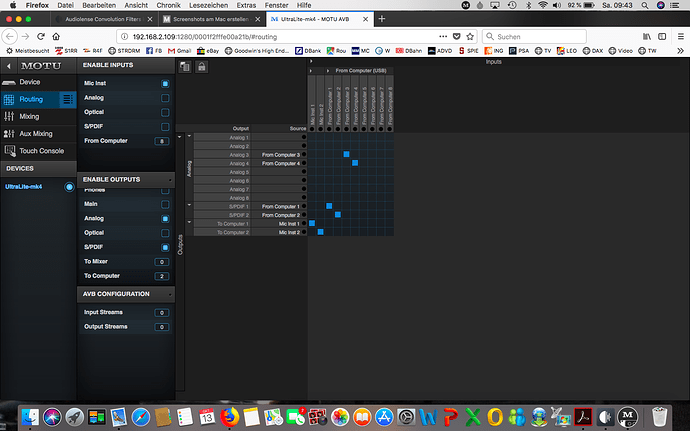
Task: Expand the From Computer (USB) input group
Action: coord(328,70)
